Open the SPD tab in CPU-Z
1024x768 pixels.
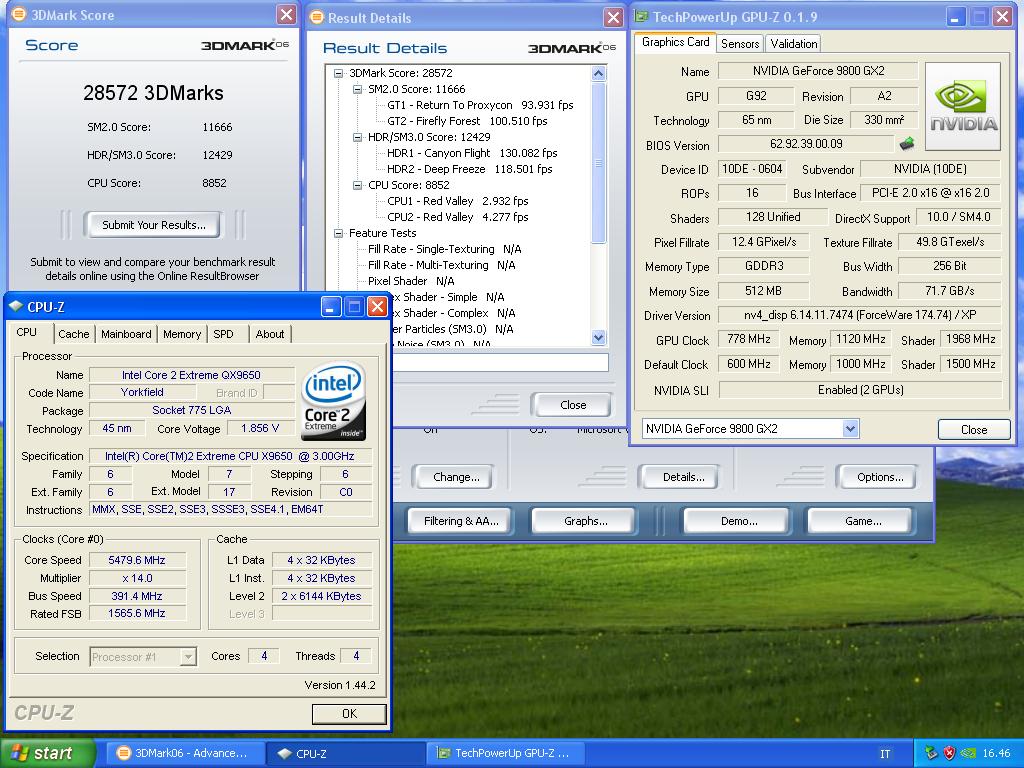pos(223,334)
